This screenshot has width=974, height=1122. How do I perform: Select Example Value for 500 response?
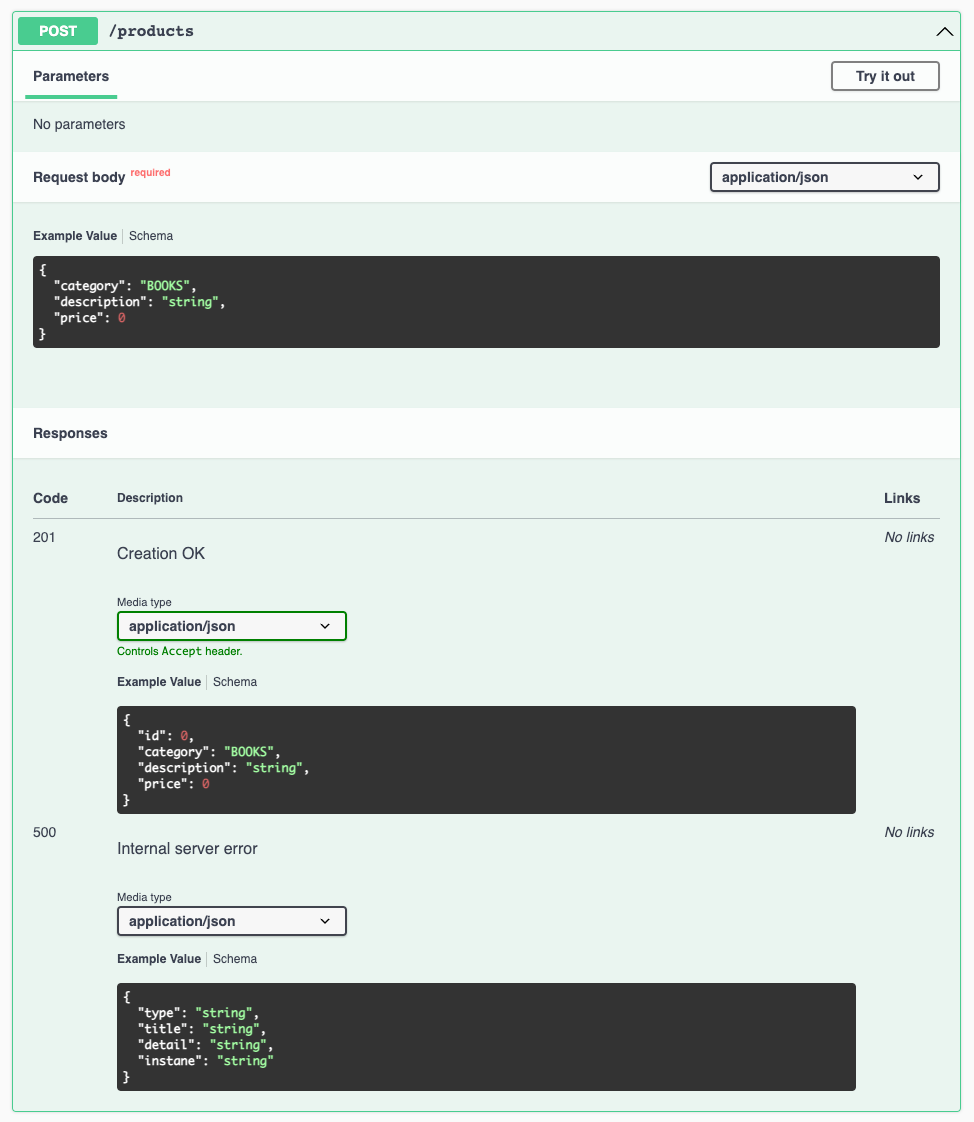coord(159,959)
